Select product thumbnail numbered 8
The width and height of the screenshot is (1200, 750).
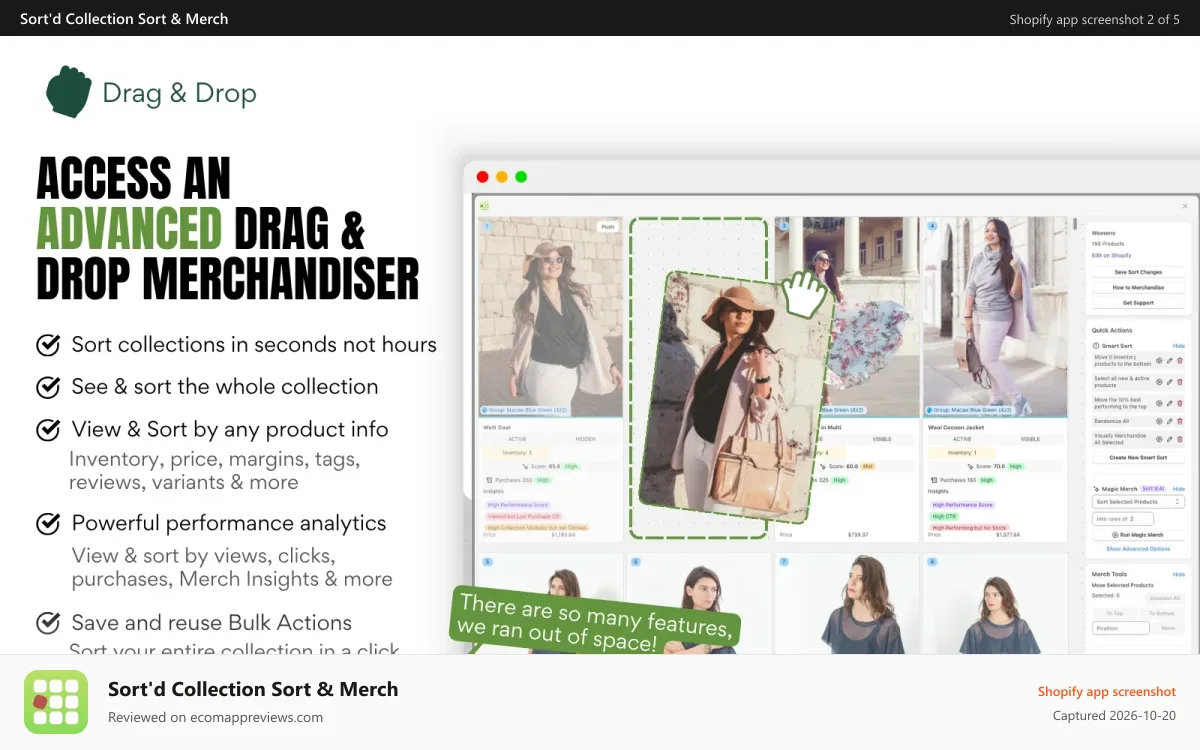996,605
